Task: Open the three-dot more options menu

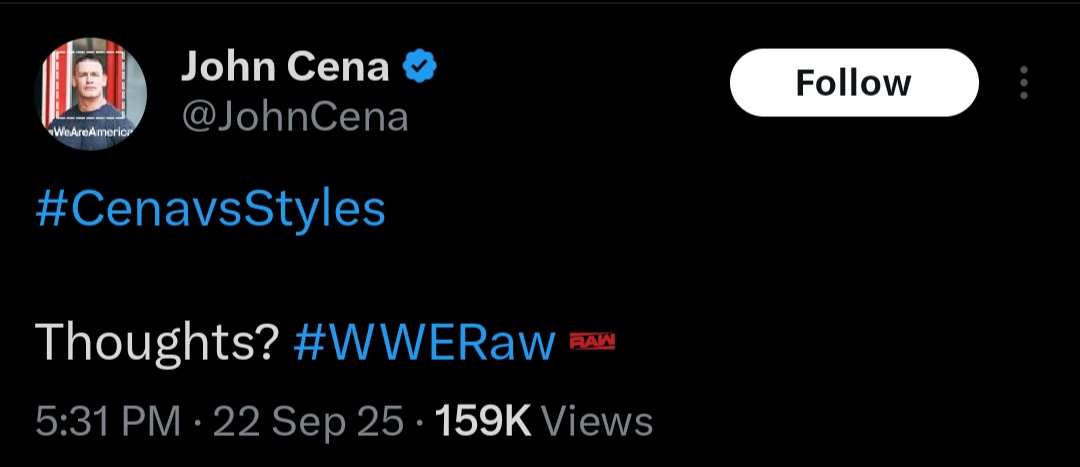Action: point(1023,83)
